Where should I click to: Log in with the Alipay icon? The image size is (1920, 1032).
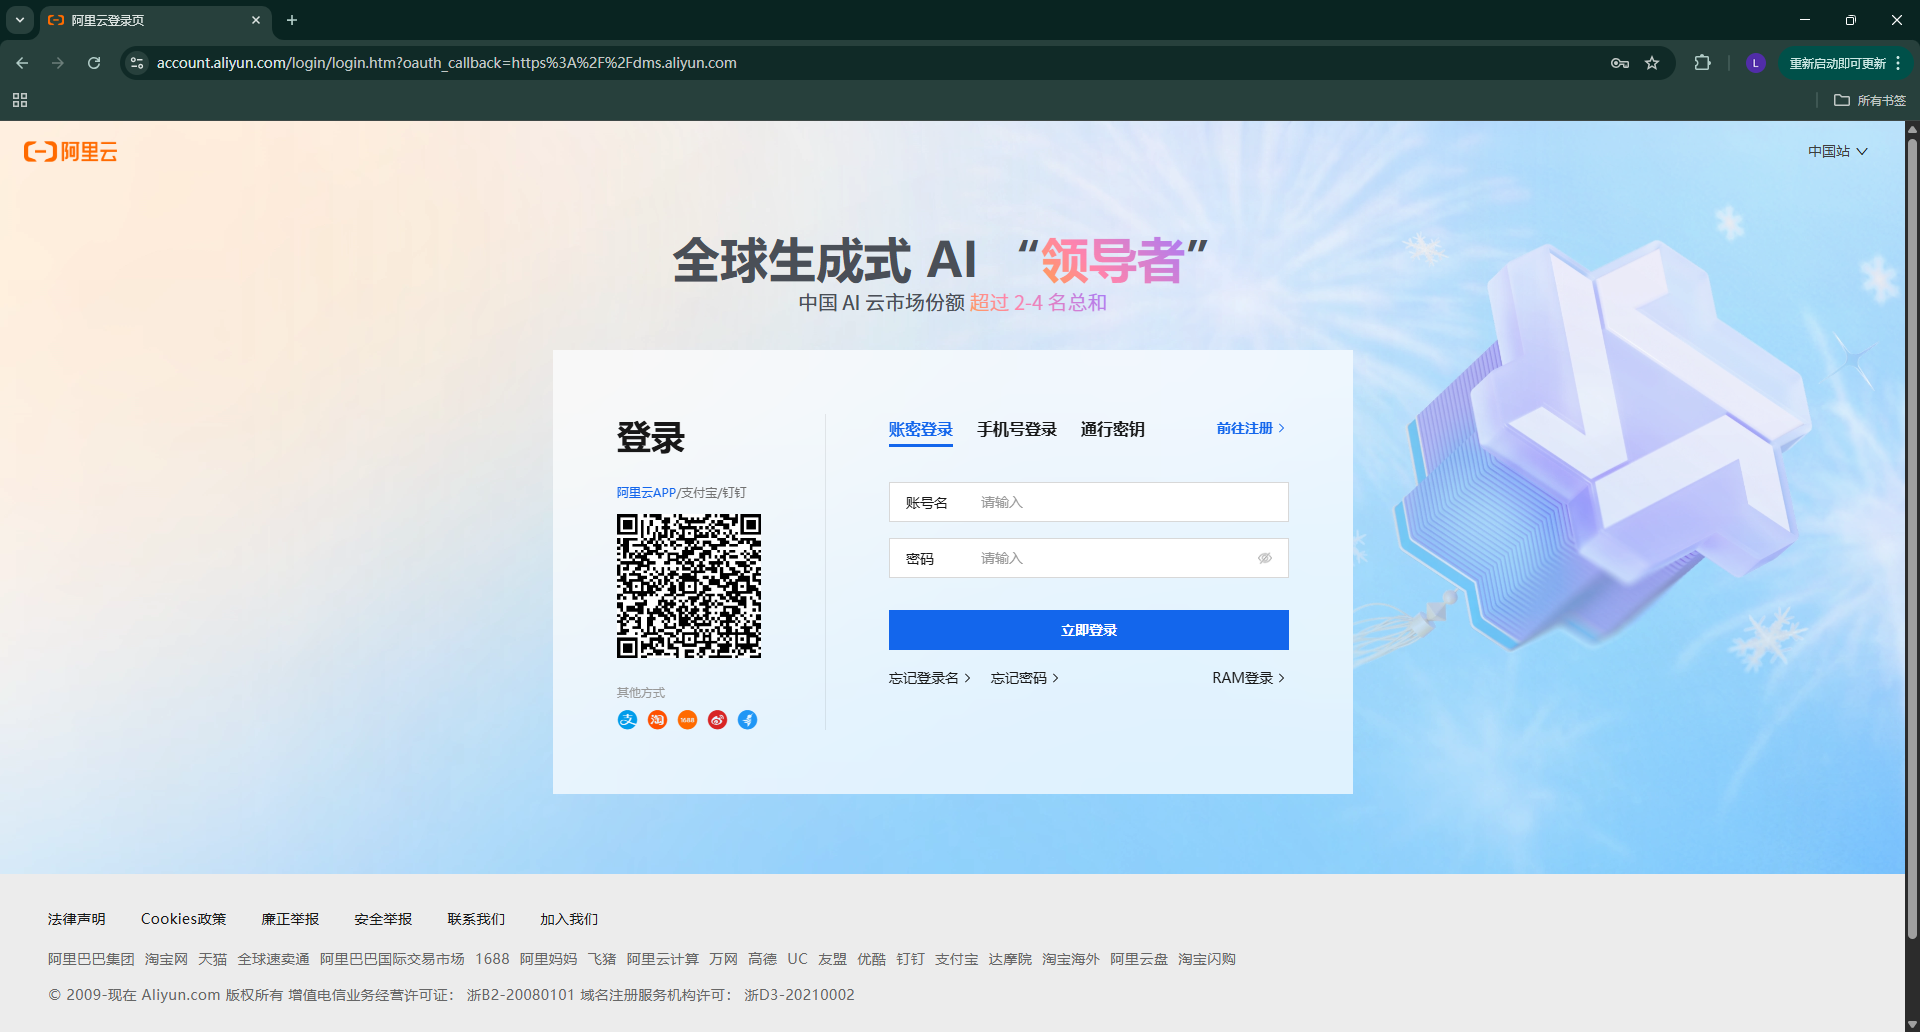(627, 720)
